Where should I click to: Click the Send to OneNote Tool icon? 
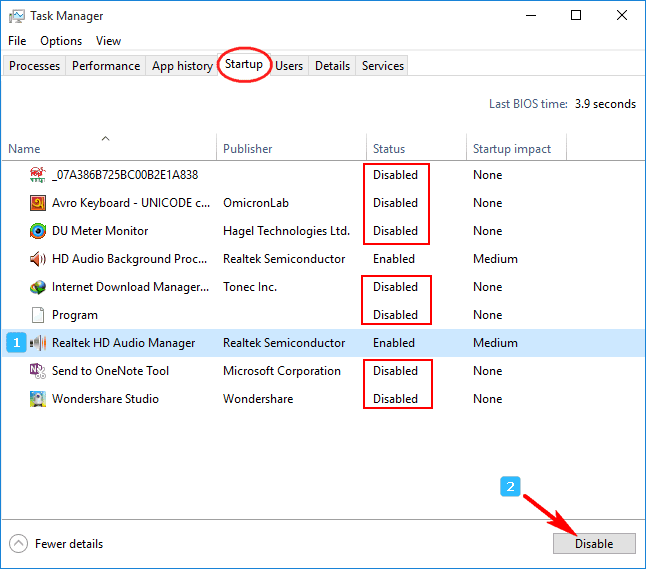[x=38, y=371]
